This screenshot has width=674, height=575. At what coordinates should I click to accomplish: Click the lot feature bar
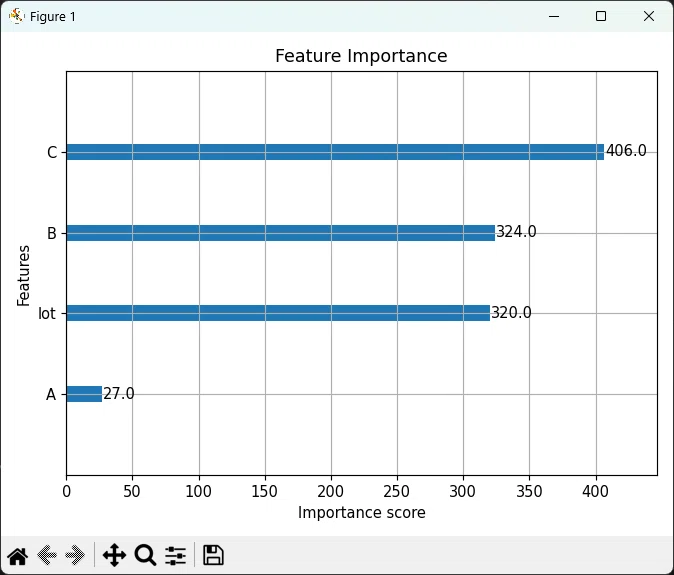tap(278, 313)
